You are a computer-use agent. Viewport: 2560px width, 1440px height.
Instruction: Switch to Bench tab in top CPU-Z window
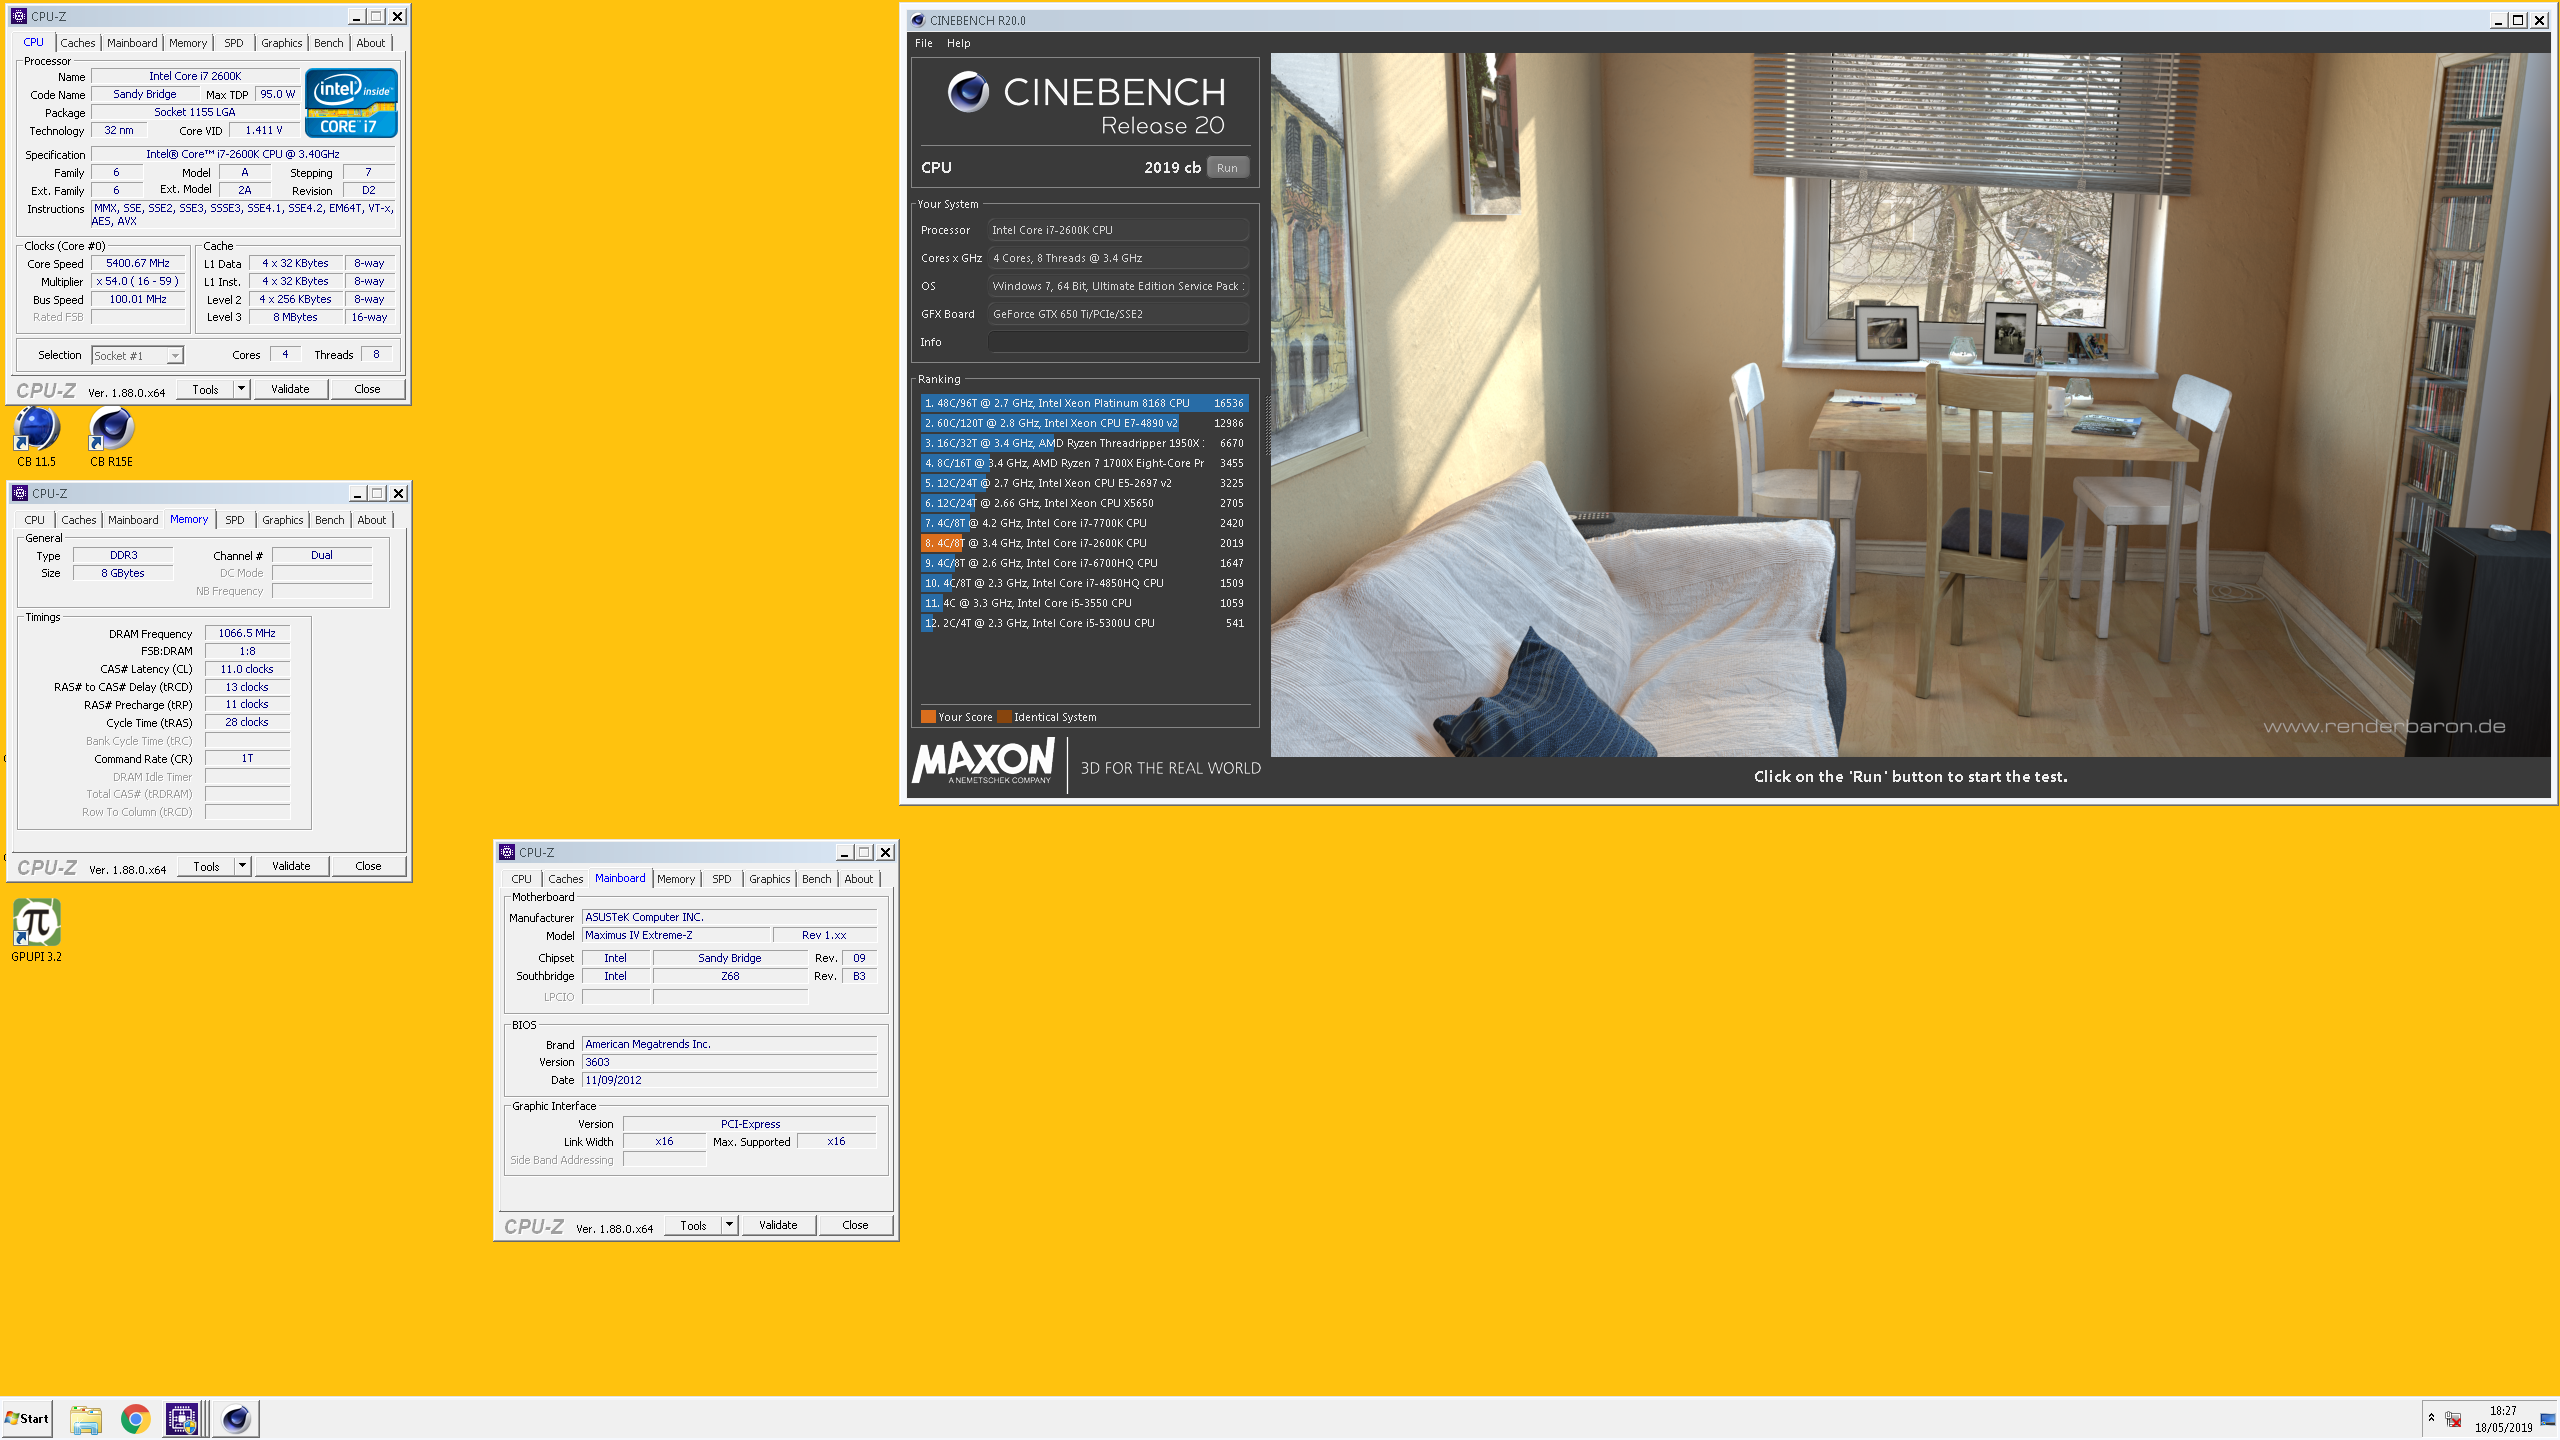click(x=328, y=43)
